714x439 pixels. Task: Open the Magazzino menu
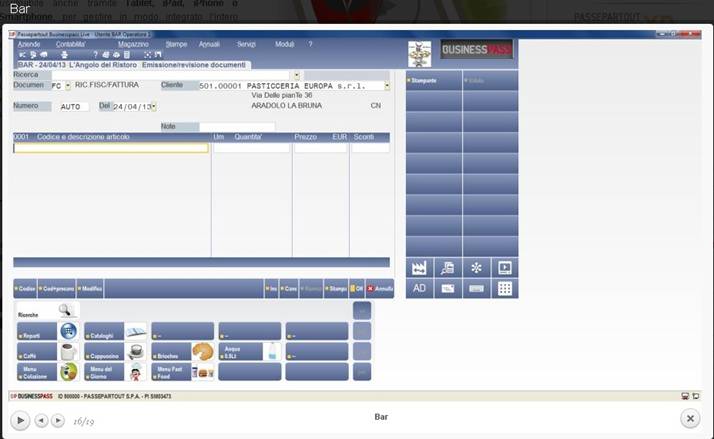point(133,45)
